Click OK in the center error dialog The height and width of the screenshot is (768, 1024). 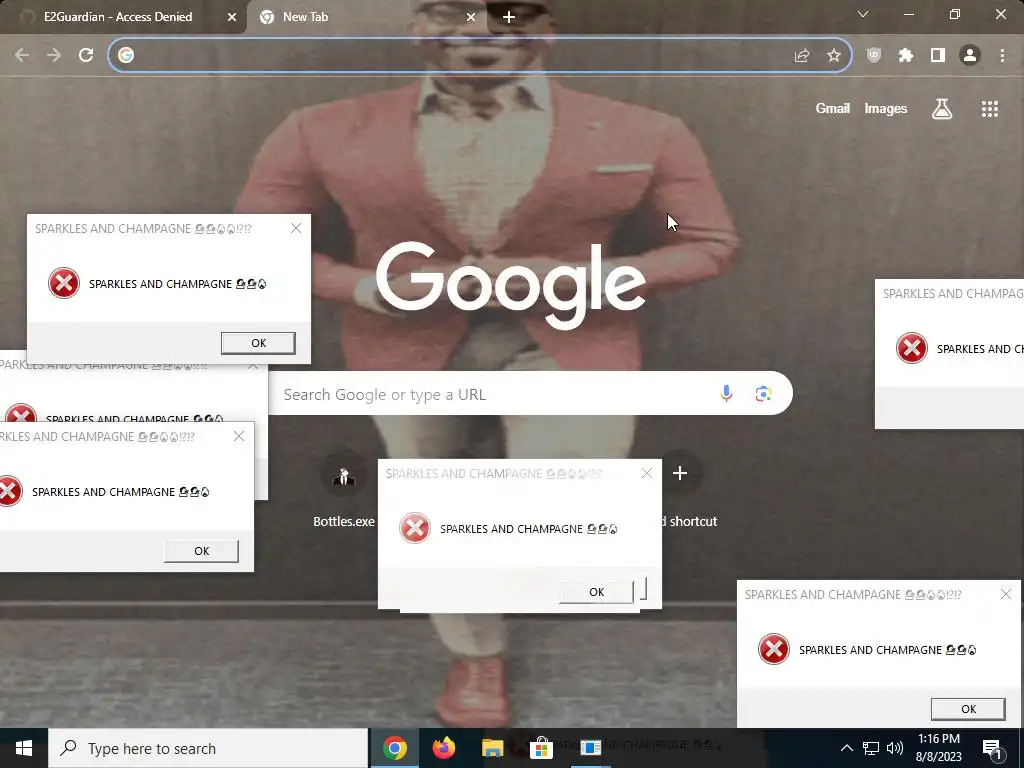(596, 592)
